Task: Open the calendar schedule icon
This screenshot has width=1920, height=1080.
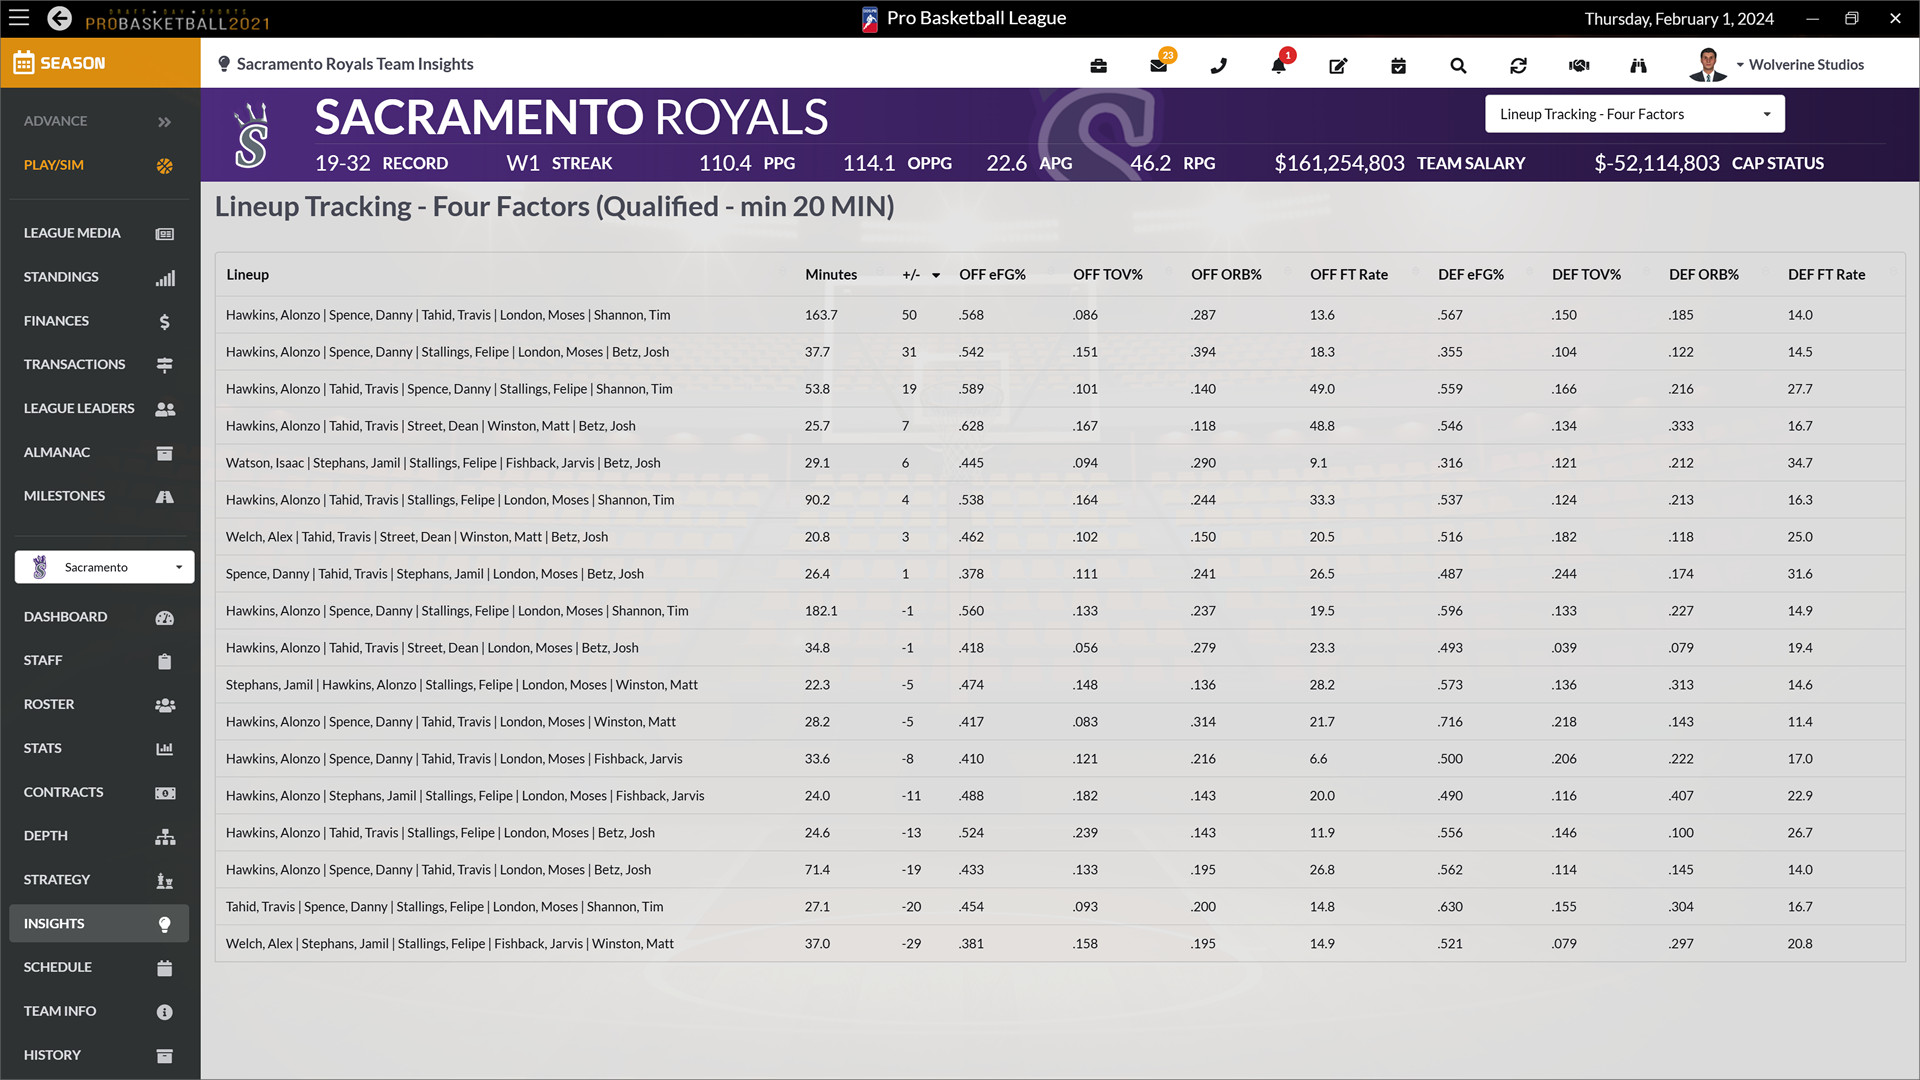Action: (1398, 65)
